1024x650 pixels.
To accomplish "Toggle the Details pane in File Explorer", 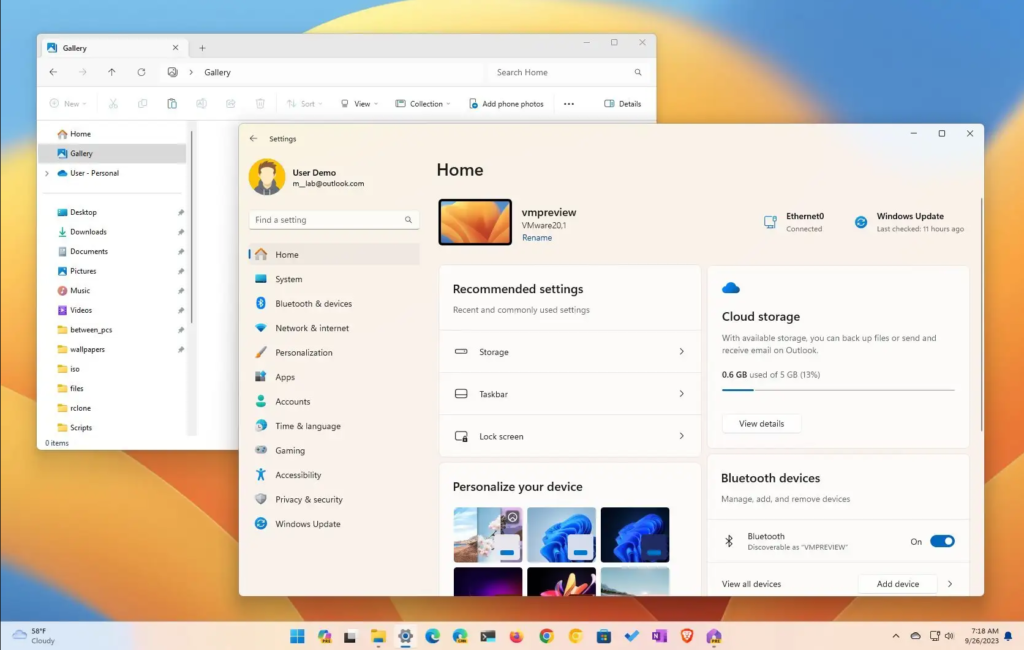I will coord(622,104).
